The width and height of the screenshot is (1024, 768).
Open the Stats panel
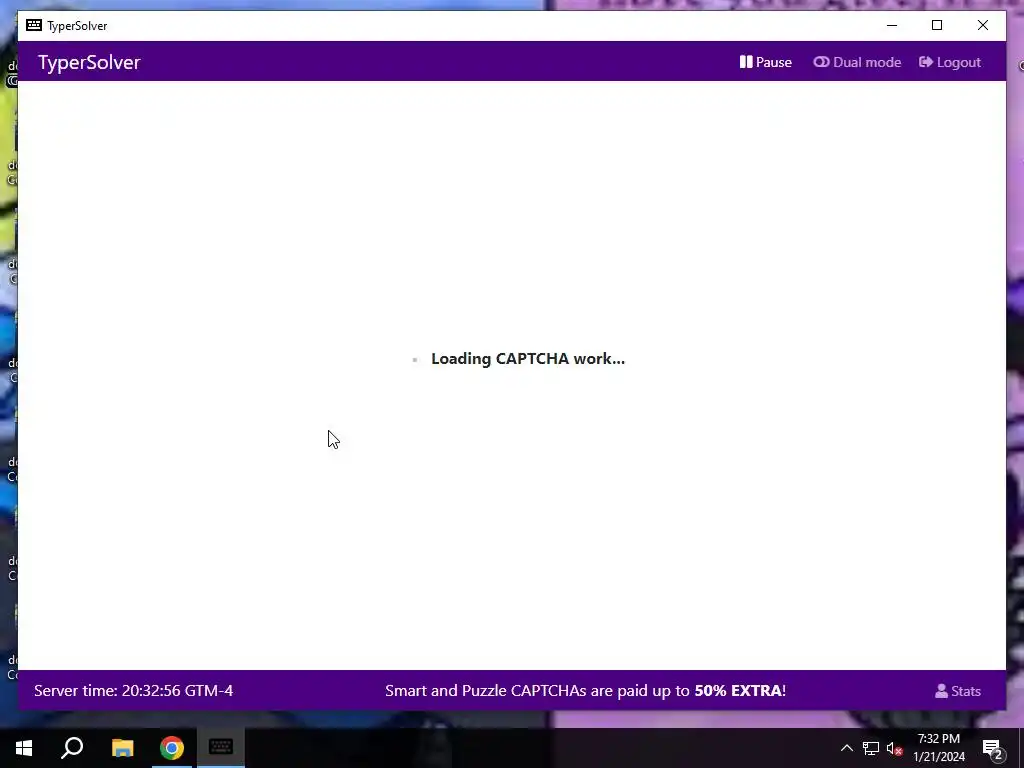pos(957,691)
